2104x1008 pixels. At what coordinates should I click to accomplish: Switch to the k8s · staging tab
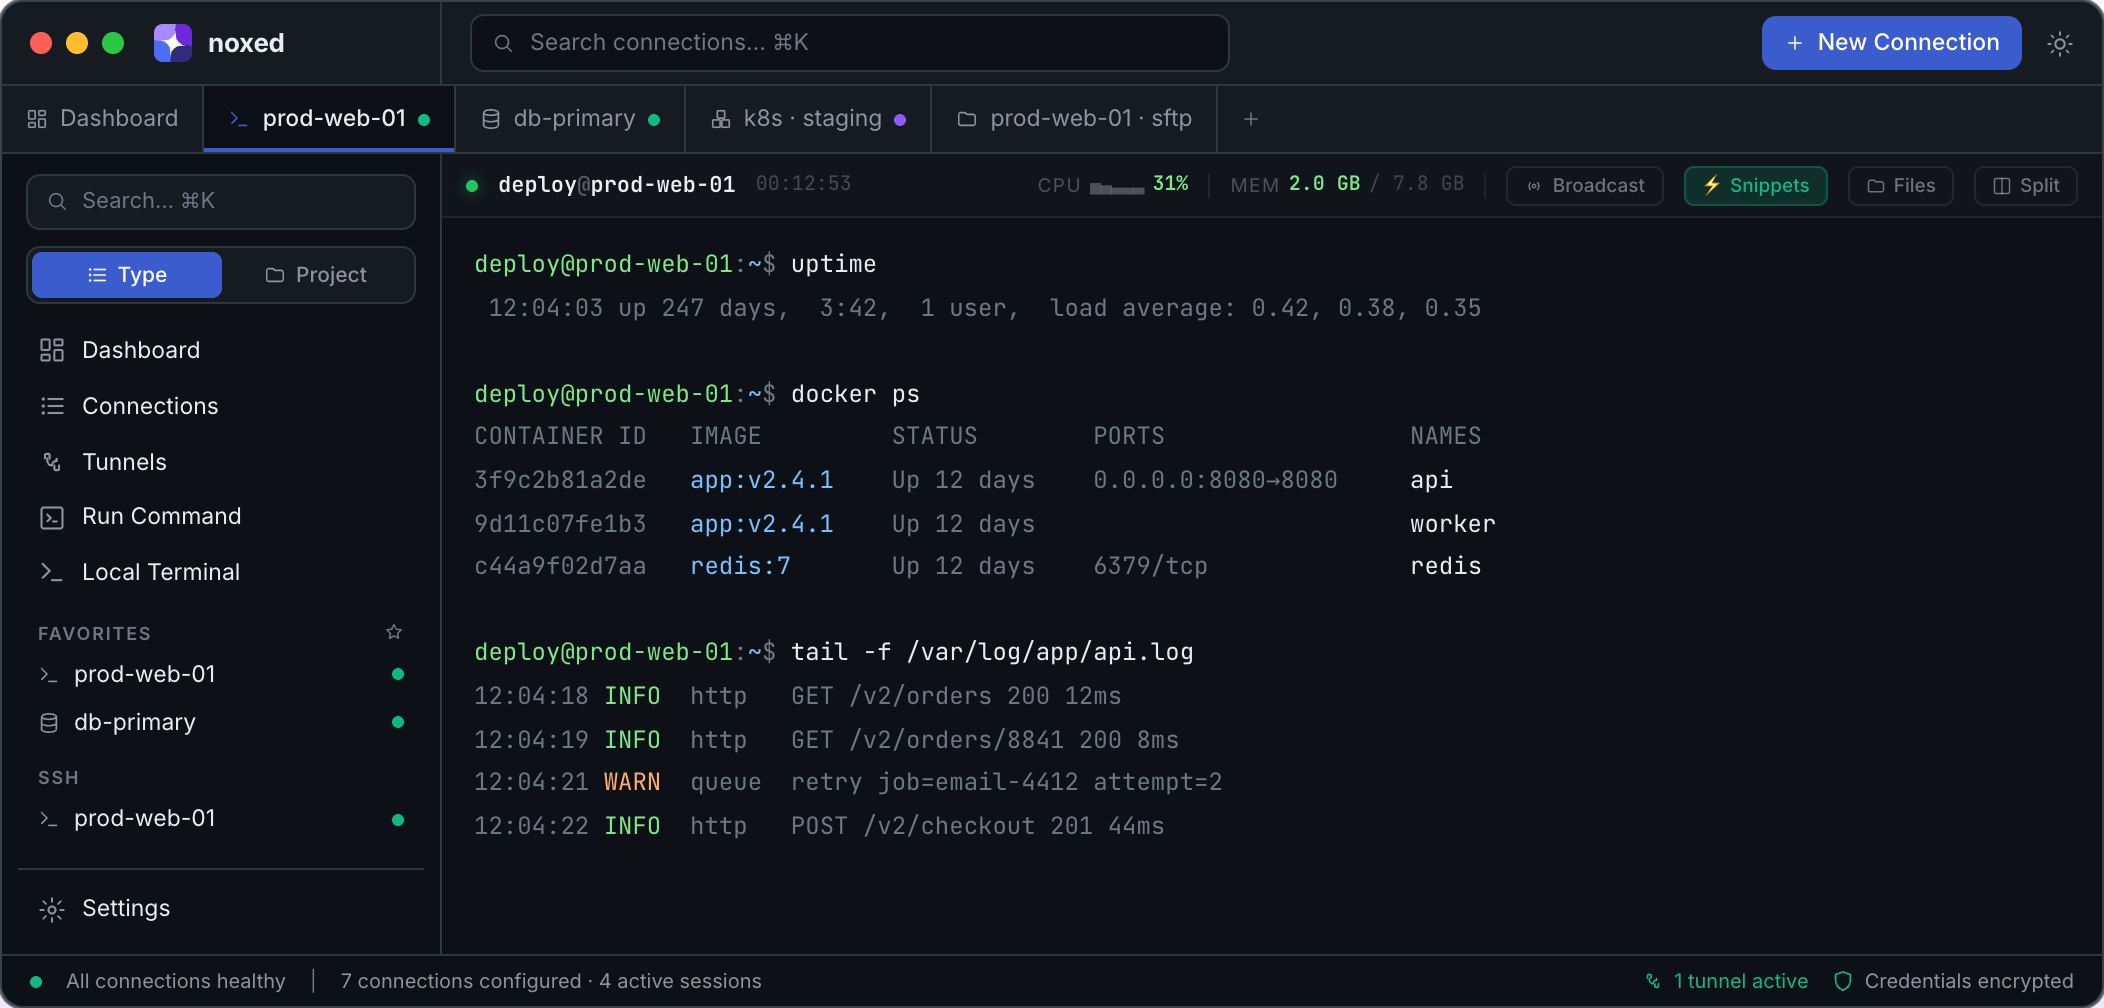click(x=808, y=119)
